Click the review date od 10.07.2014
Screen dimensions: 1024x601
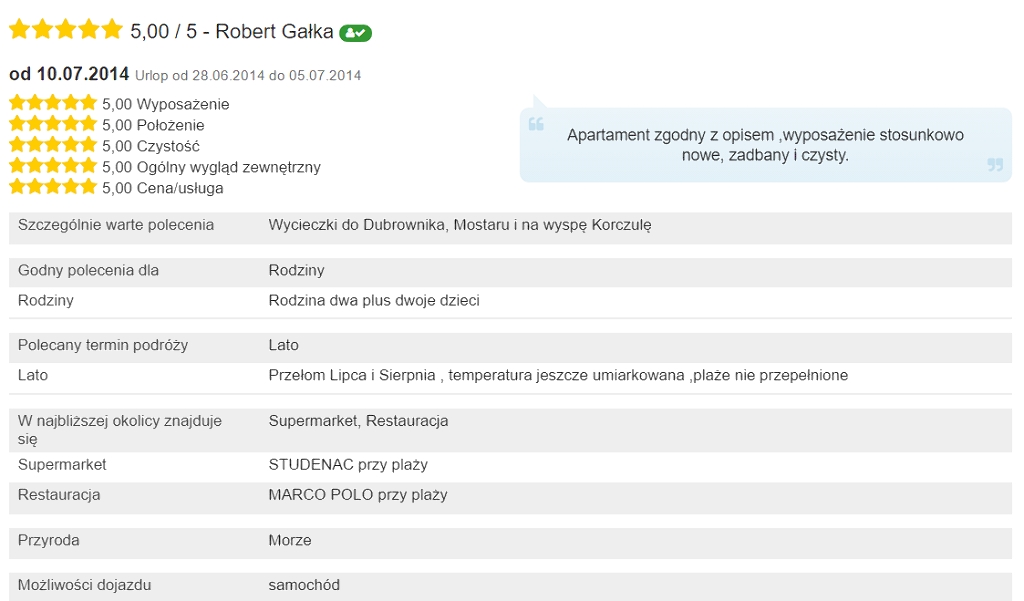pyautogui.click(x=69, y=74)
